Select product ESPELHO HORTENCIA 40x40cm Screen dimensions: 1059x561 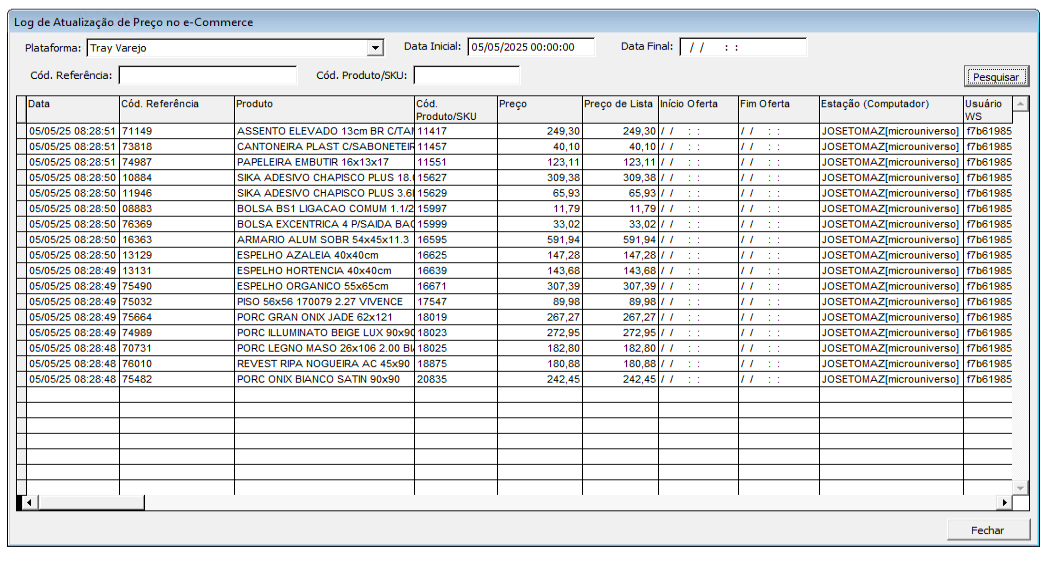pos(325,271)
